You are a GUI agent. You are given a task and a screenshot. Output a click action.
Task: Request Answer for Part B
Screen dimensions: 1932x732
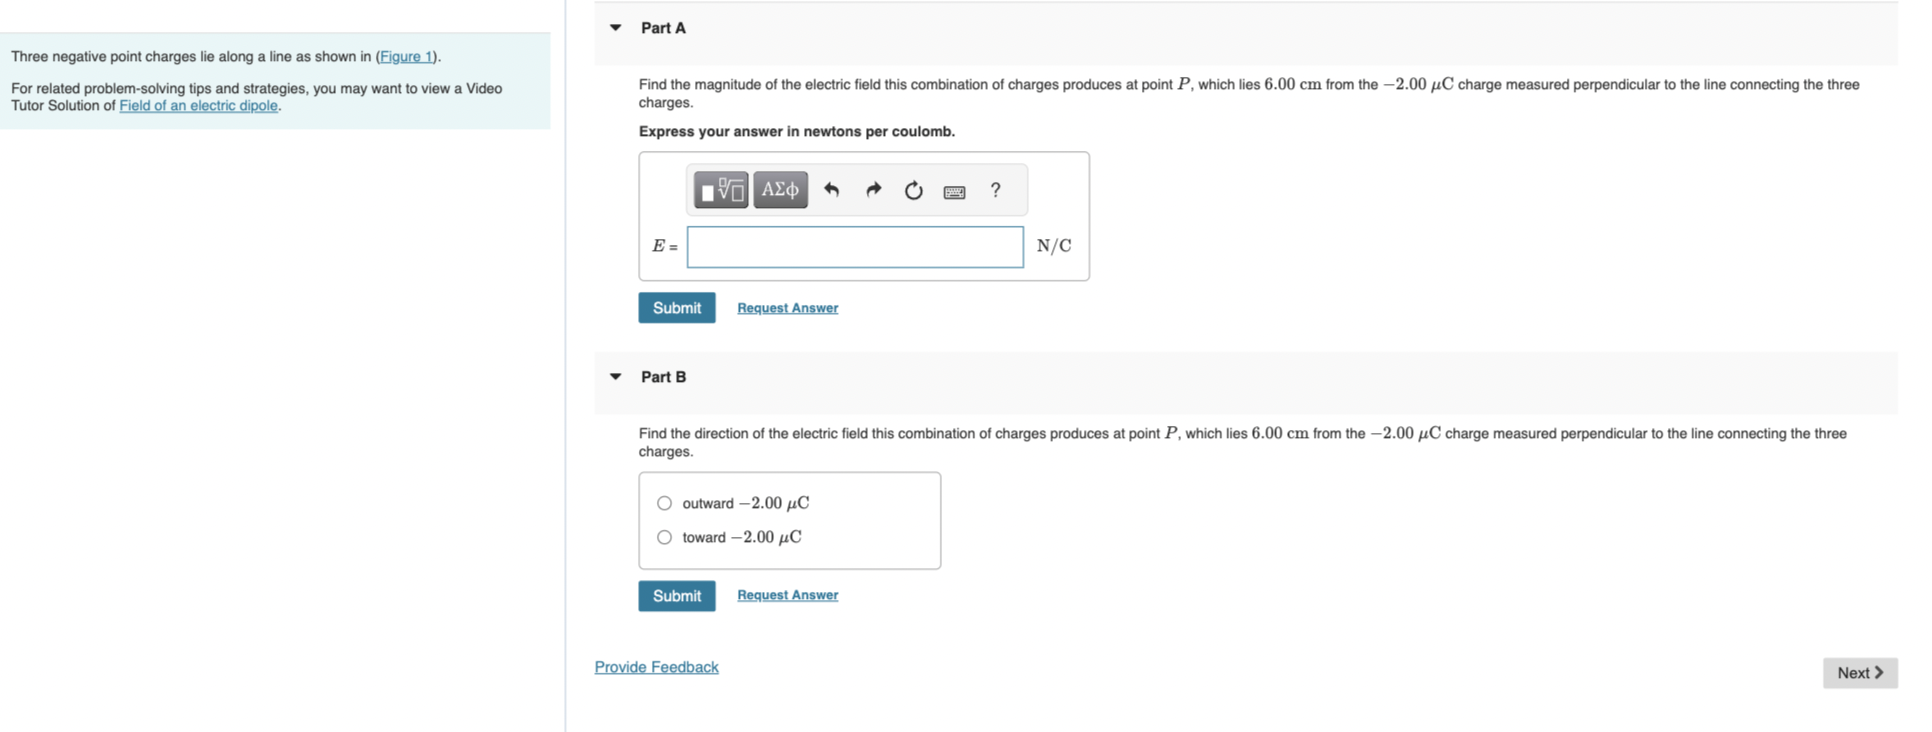pyautogui.click(x=787, y=594)
